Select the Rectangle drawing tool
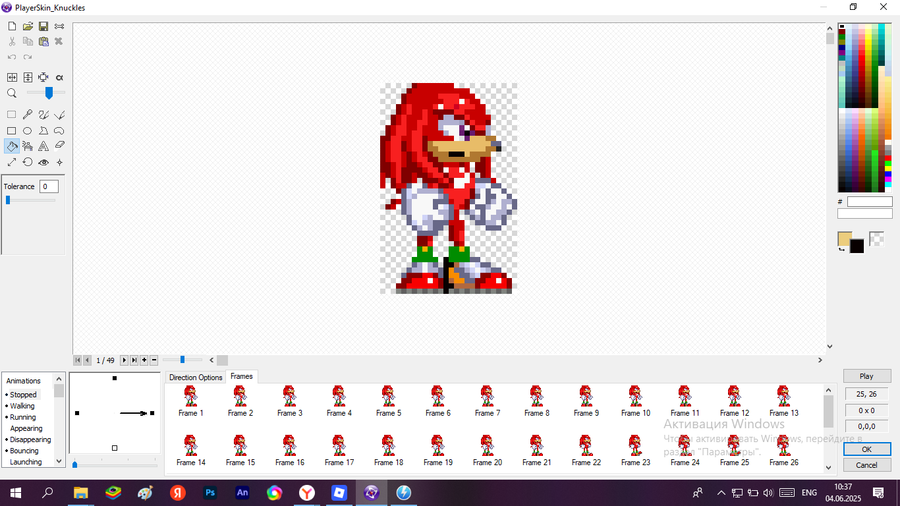 point(11,131)
